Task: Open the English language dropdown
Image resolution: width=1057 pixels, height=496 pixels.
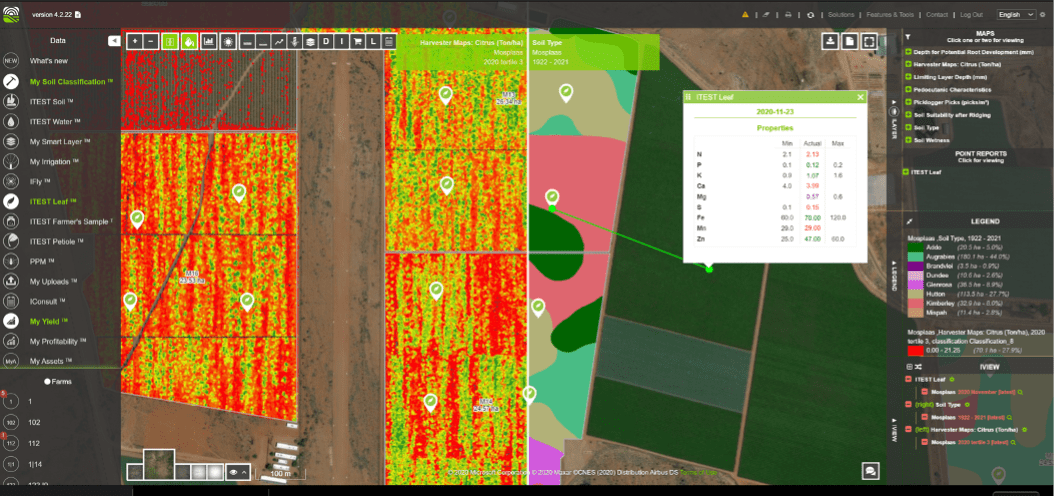Action: [1016, 15]
